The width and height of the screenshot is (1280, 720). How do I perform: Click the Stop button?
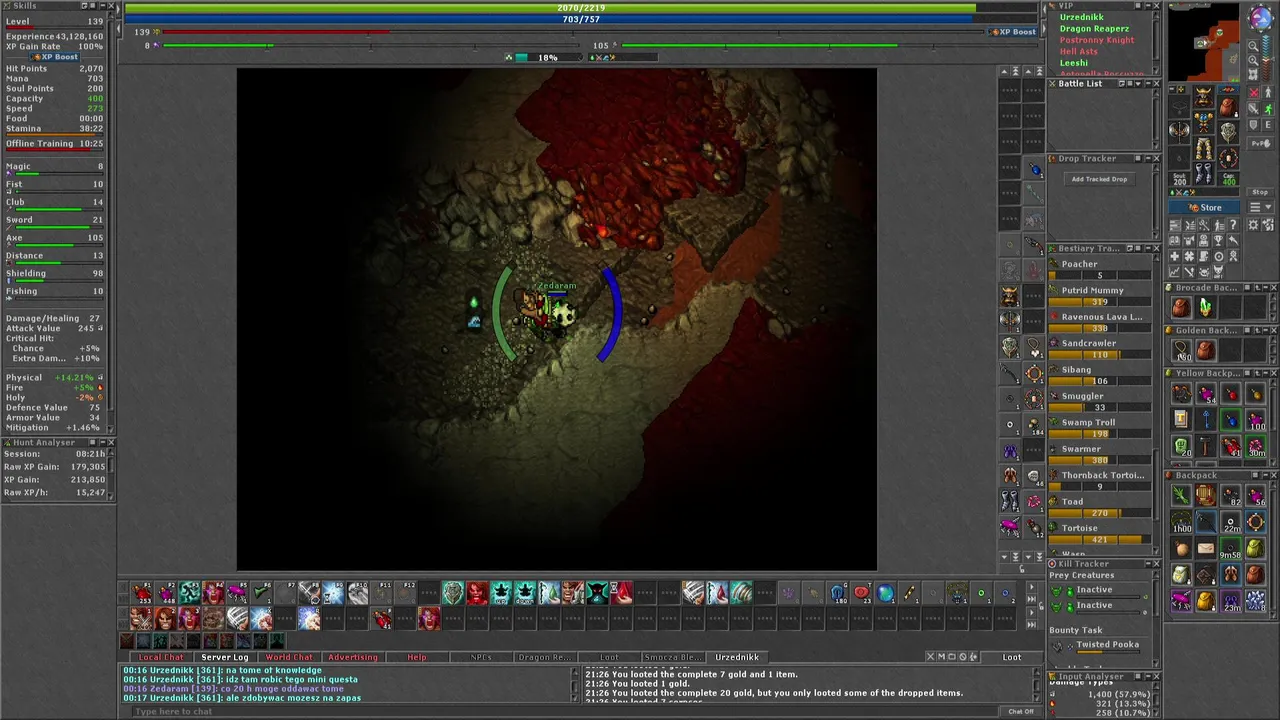coord(1260,192)
